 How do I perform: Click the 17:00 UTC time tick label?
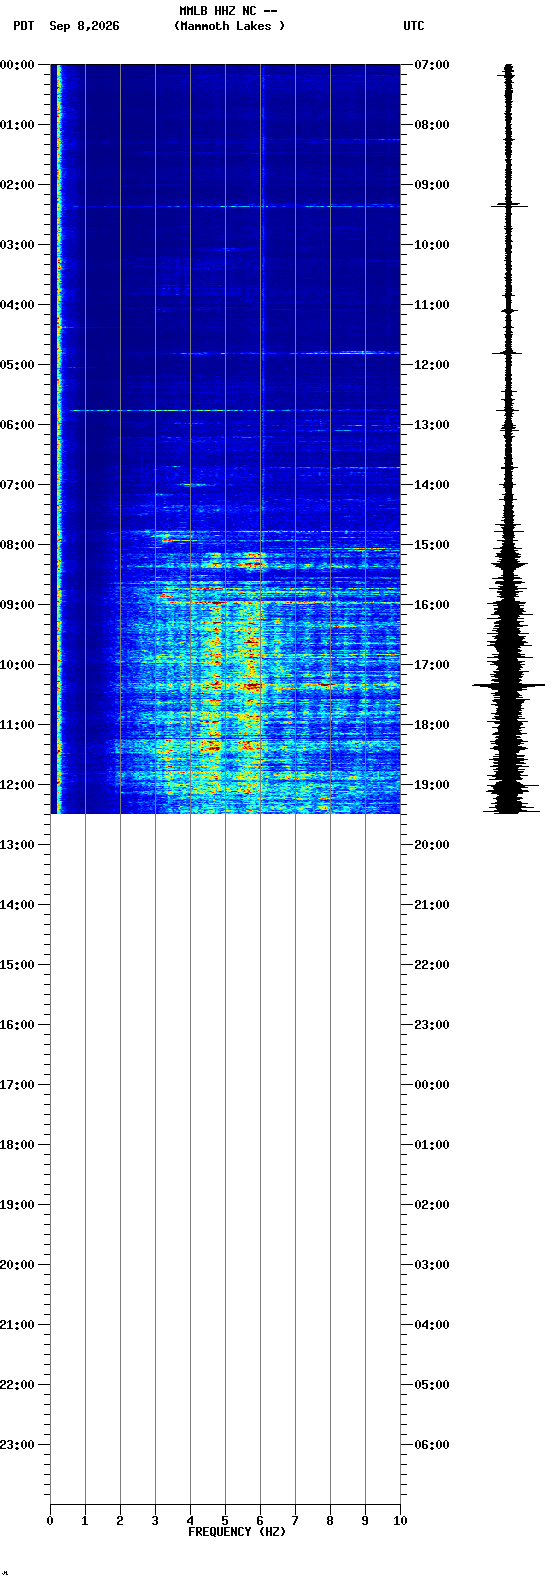coord(431,665)
